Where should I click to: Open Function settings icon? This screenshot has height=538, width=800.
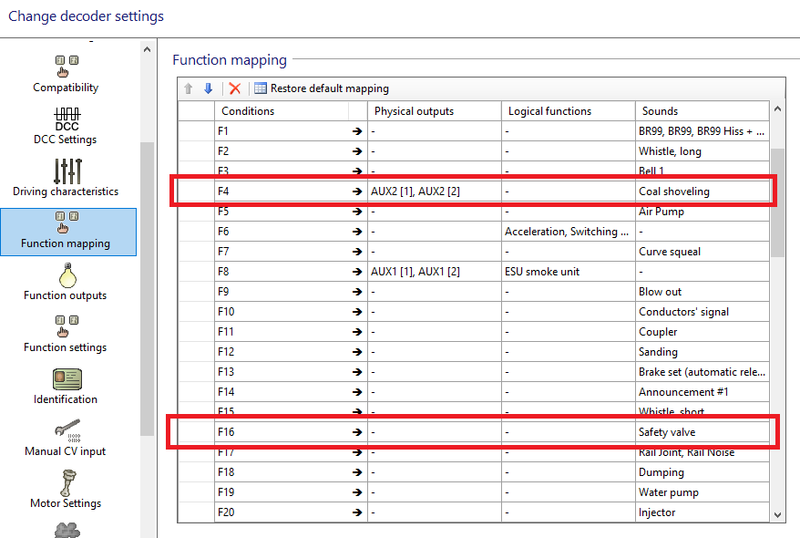coord(66,326)
